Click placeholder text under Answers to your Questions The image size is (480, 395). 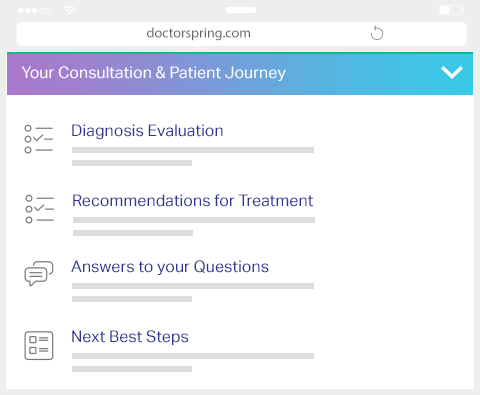pyautogui.click(x=193, y=292)
